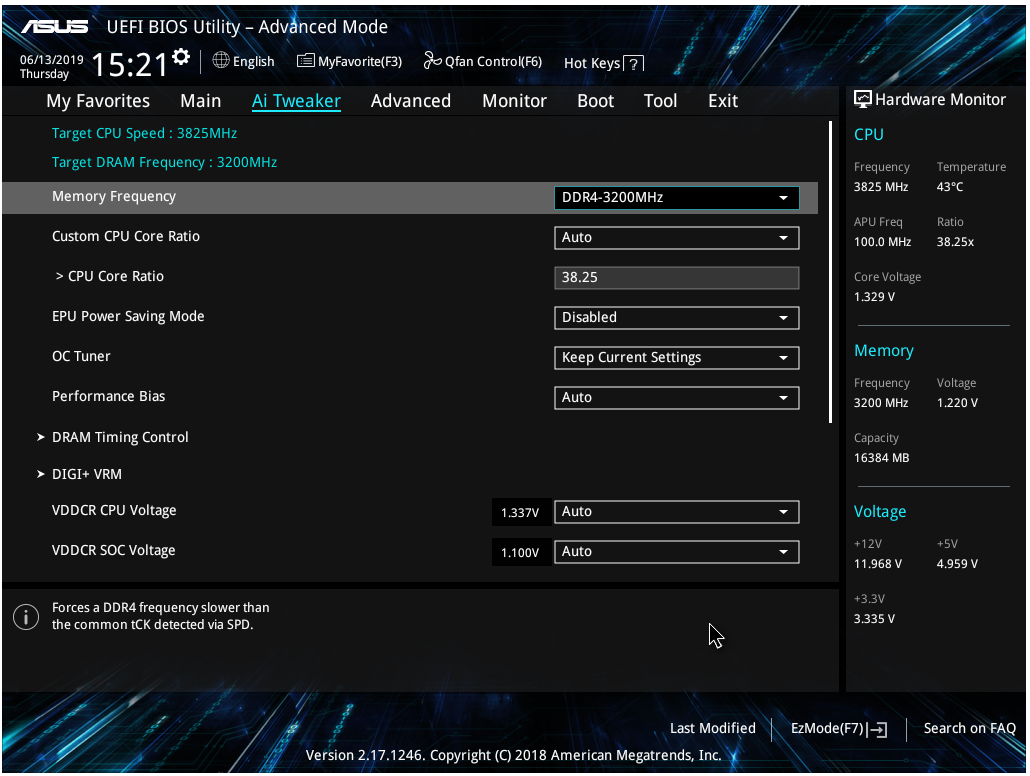
Task: Click Target CPU Speed : 3825MHz text
Action: 145,133
